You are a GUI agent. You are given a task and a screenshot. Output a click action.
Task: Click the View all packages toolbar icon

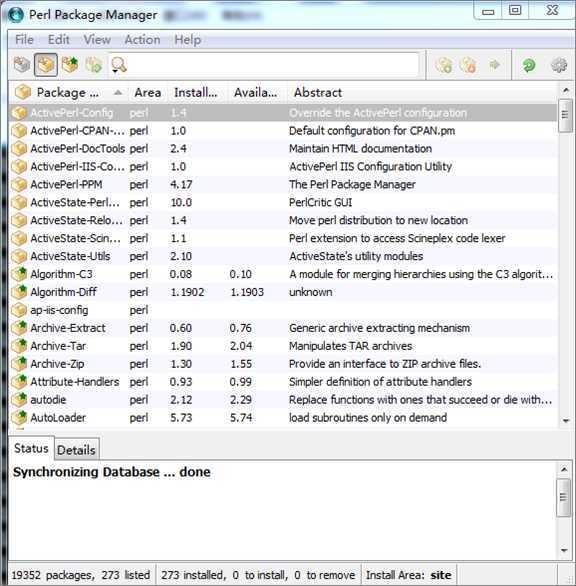[22, 65]
